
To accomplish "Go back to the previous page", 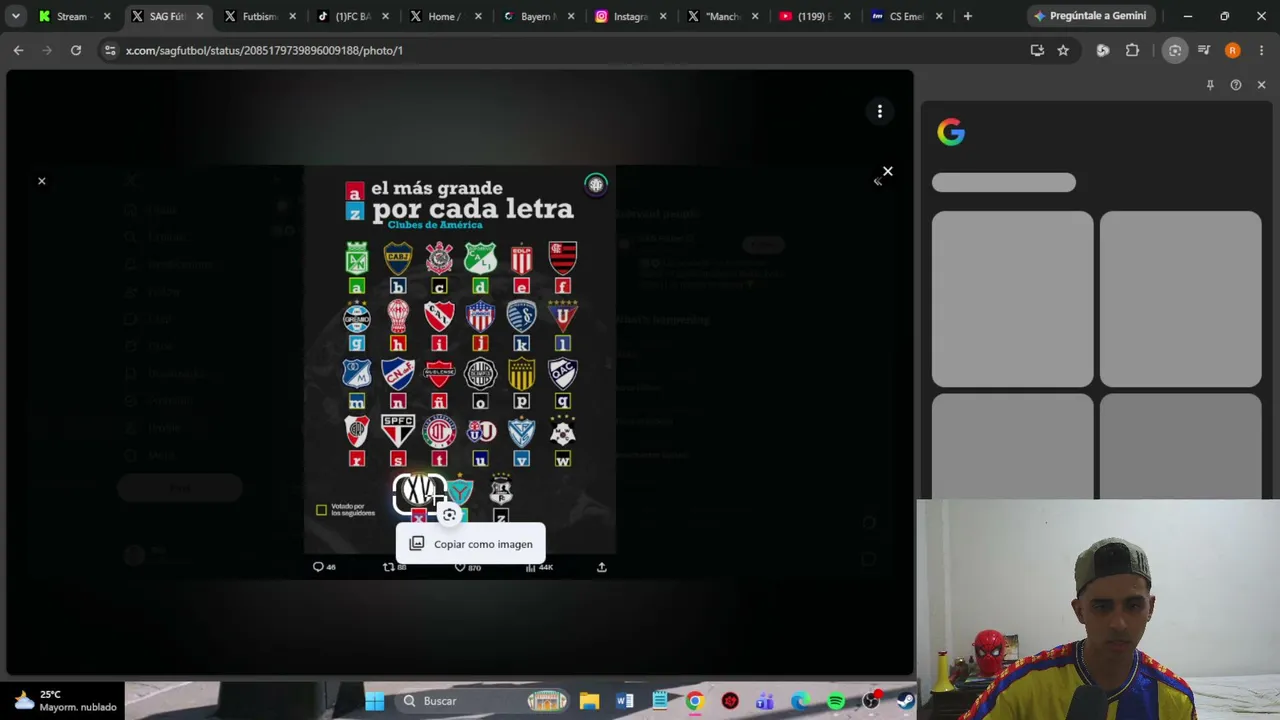I will 19,50.
